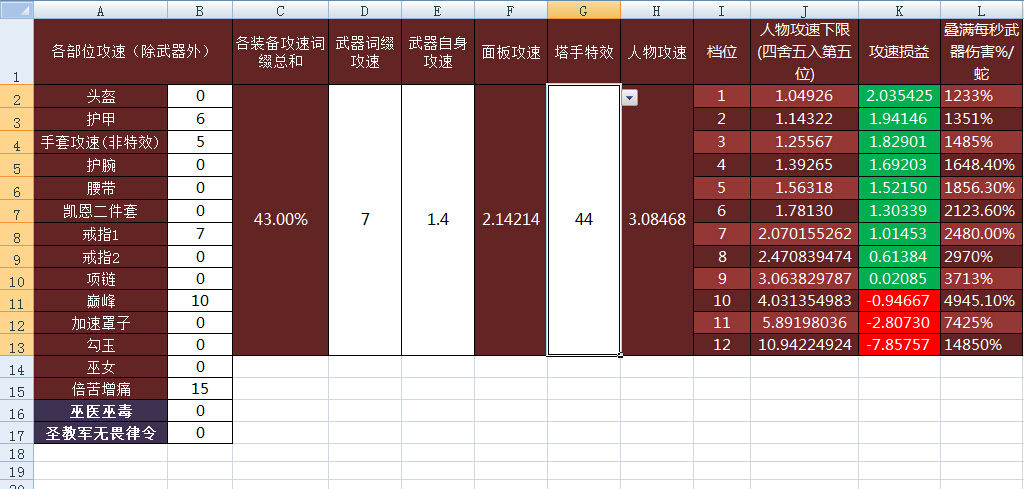Click green cell value 1.69203
Screen dimensions: 1024x489
click(899, 165)
